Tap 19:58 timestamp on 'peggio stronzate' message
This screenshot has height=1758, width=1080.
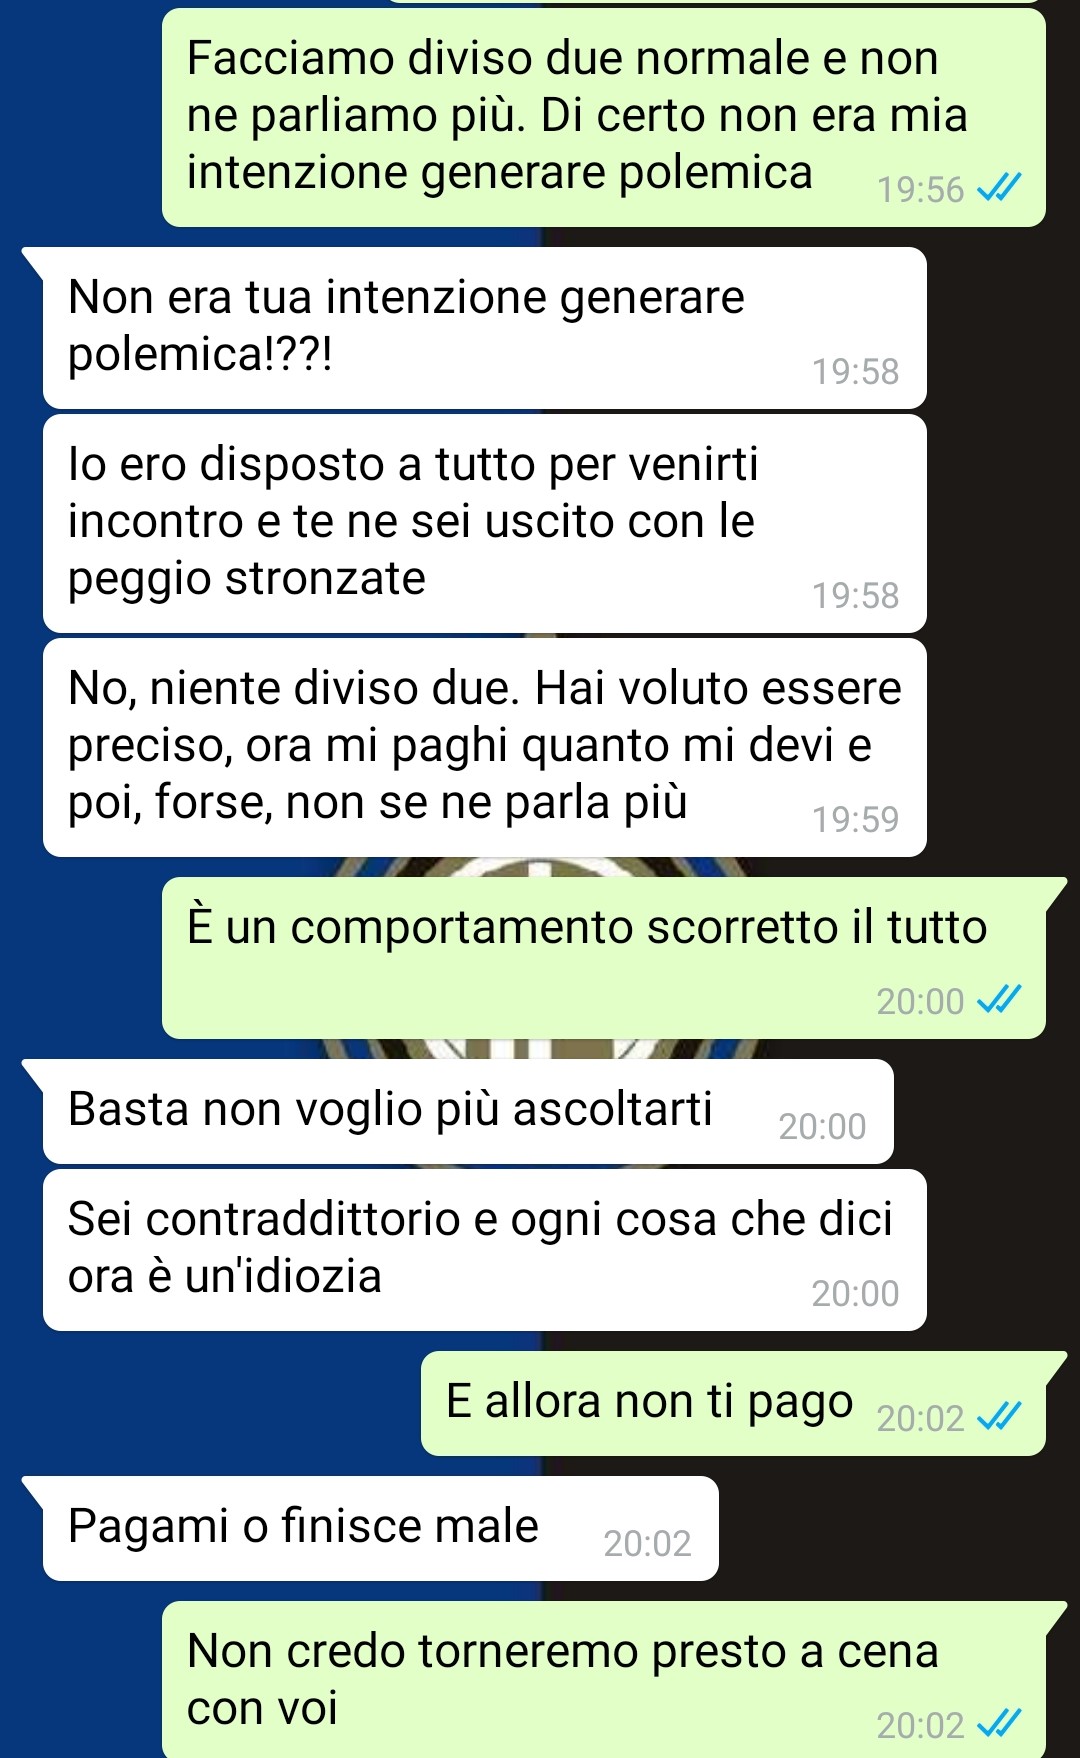click(x=855, y=595)
